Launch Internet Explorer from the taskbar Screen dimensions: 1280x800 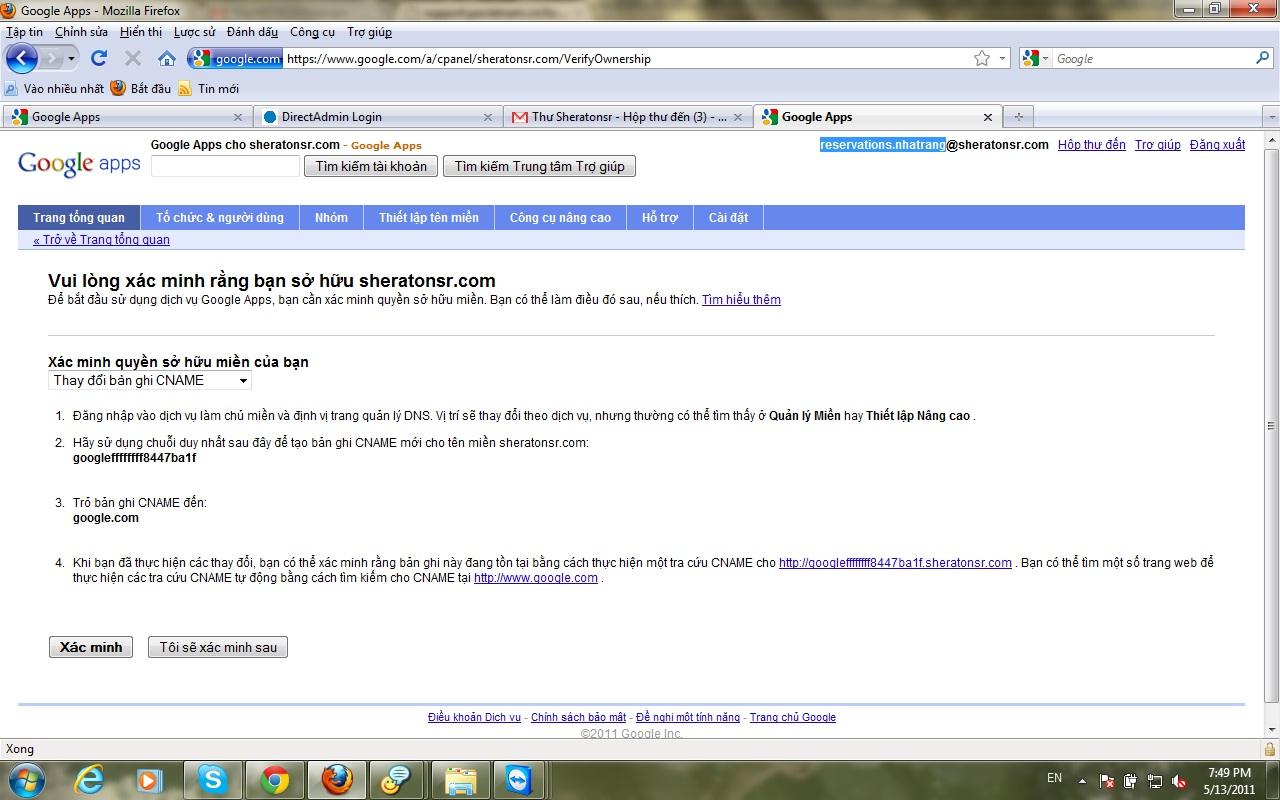pyautogui.click(x=89, y=780)
